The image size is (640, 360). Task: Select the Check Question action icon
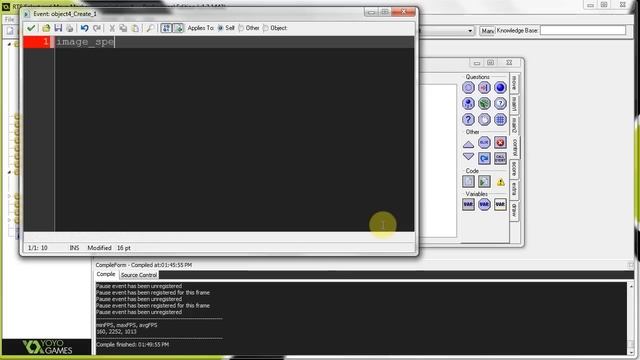coord(500,103)
